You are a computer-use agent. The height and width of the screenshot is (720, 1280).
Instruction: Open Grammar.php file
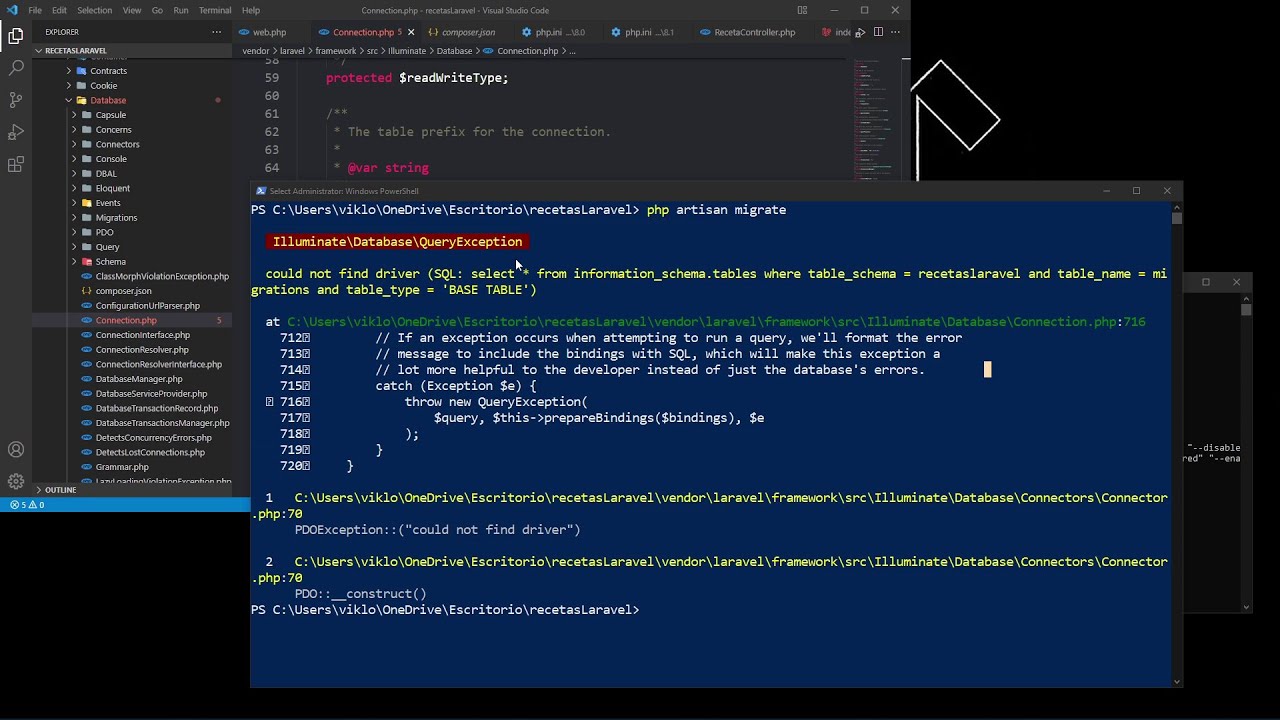tap(122, 467)
